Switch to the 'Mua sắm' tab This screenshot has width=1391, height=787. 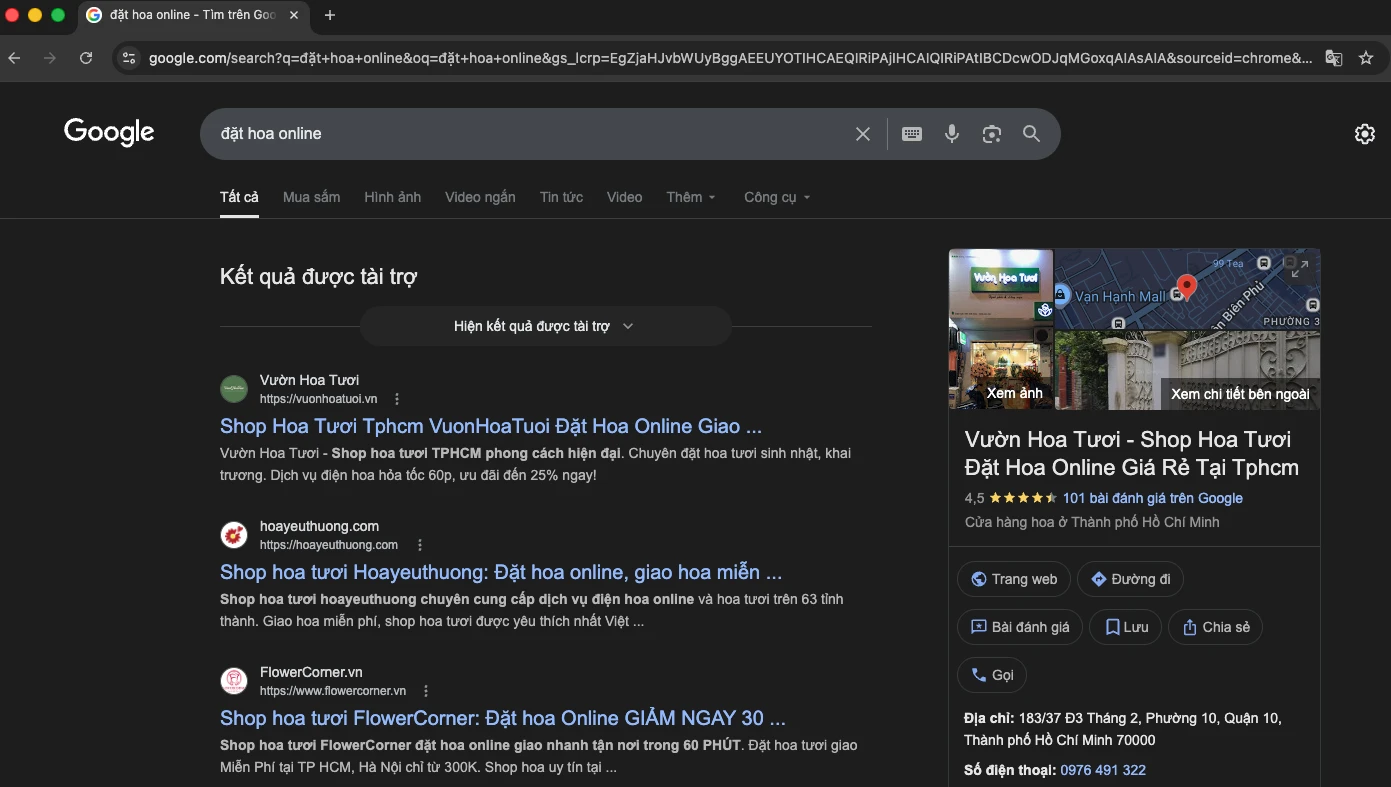(x=312, y=197)
